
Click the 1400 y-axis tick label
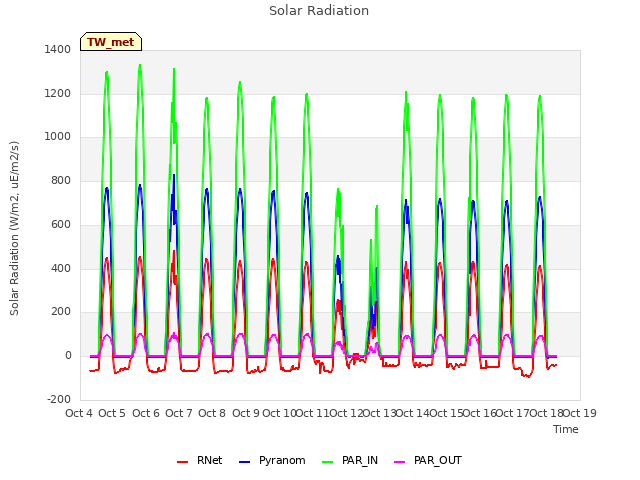pos(58,49)
